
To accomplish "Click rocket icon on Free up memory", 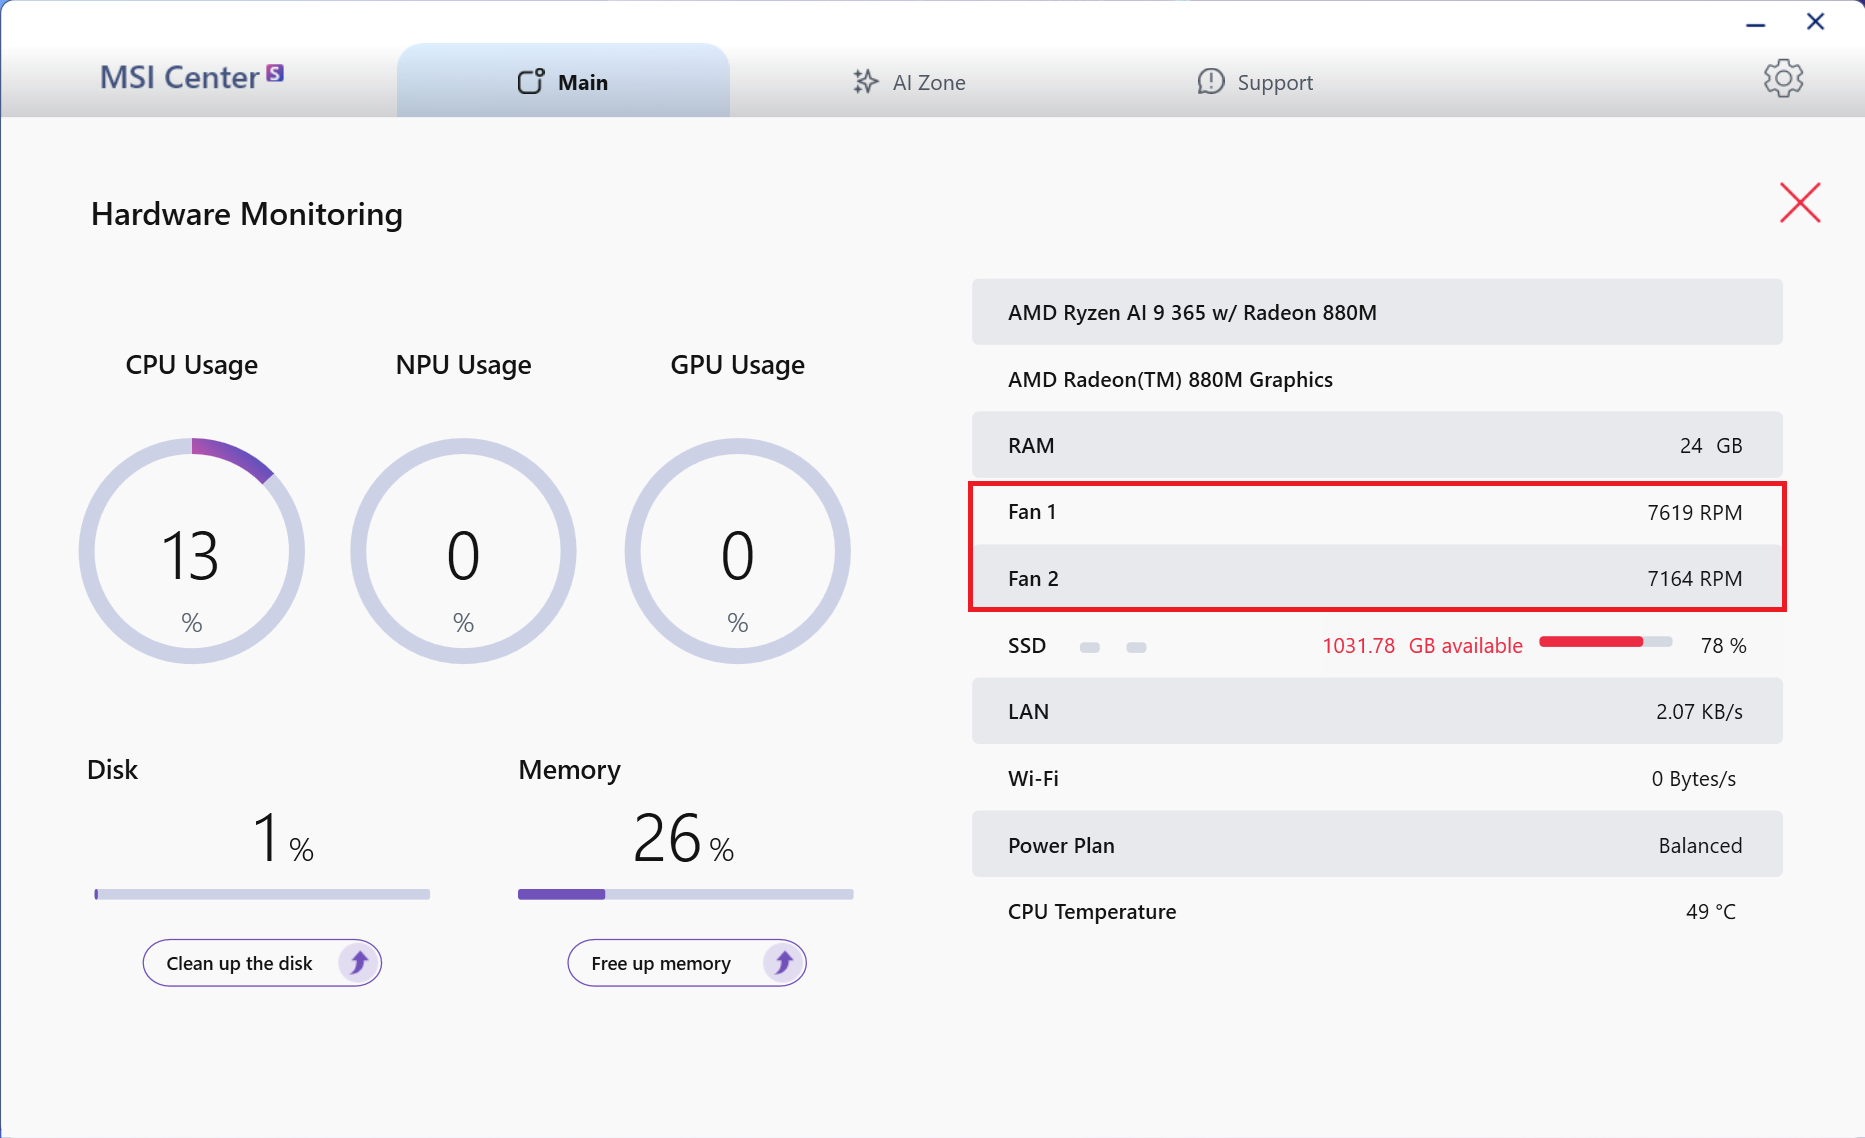I will 783,963.
